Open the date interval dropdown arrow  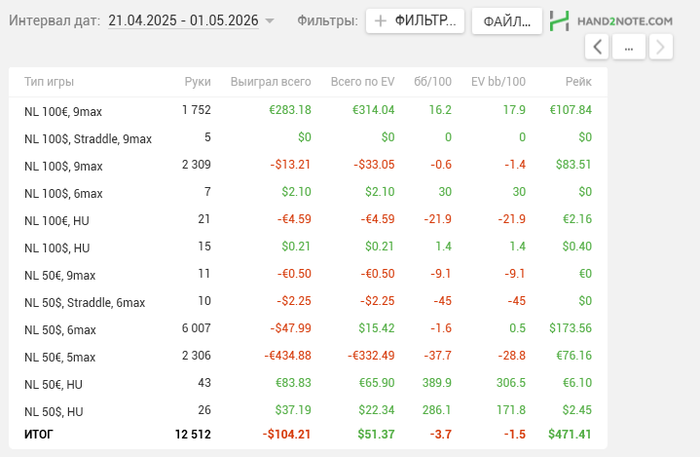click(270, 21)
